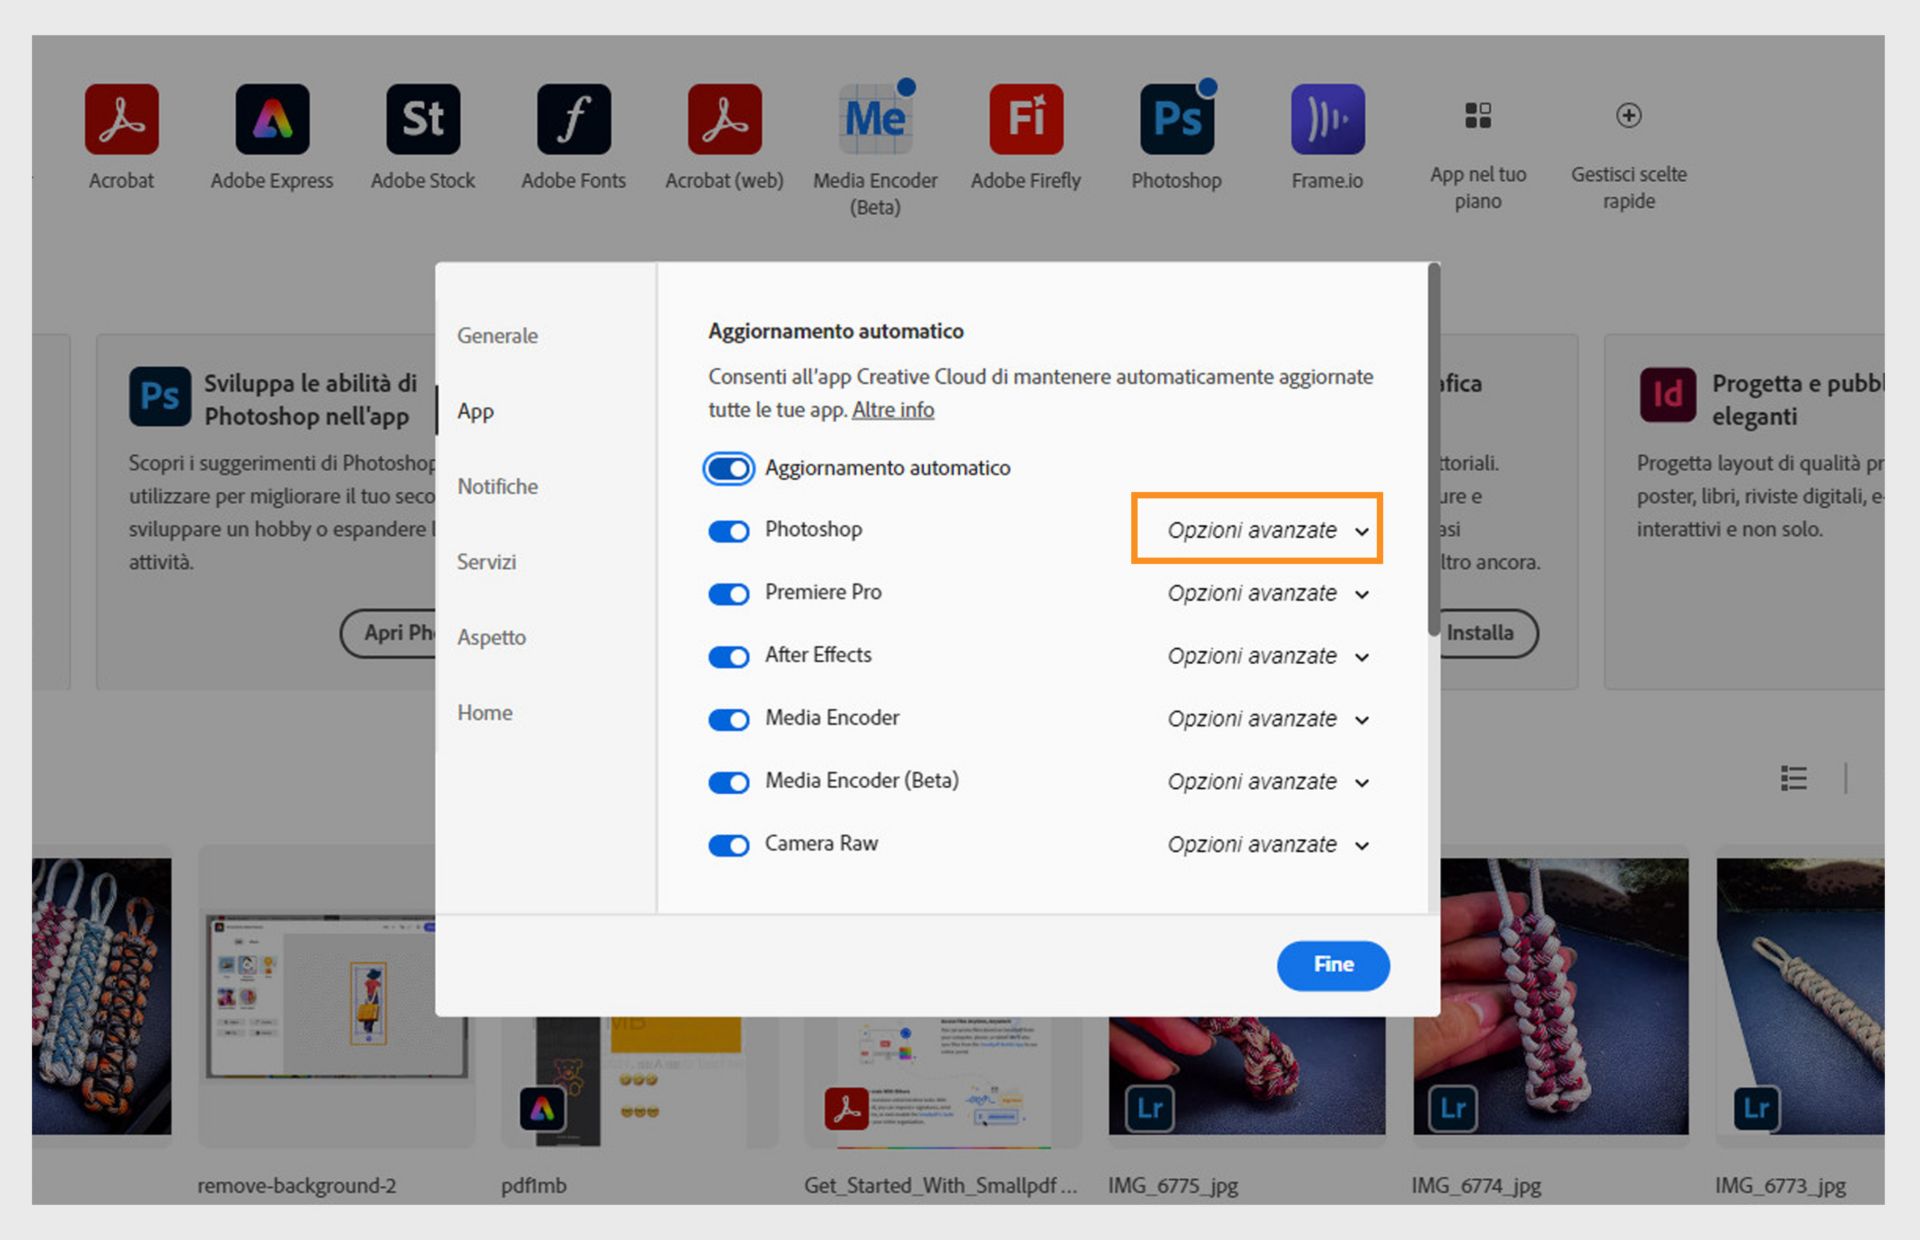Image resolution: width=1920 pixels, height=1240 pixels.
Task: Open the Notifiche preferences tab
Action: coord(497,487)
